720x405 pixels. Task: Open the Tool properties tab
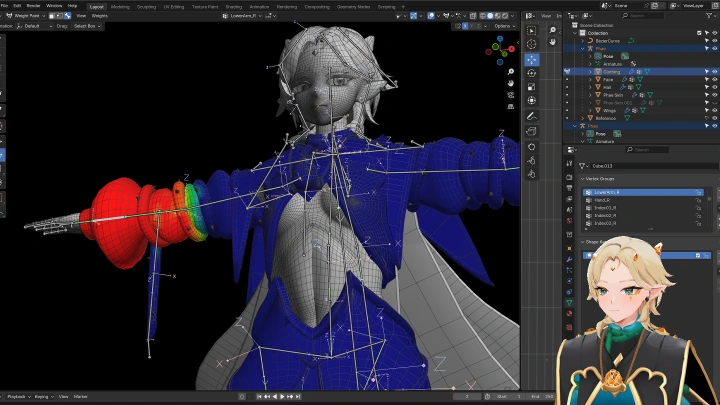pyautogui.click(x=569, y=163)
